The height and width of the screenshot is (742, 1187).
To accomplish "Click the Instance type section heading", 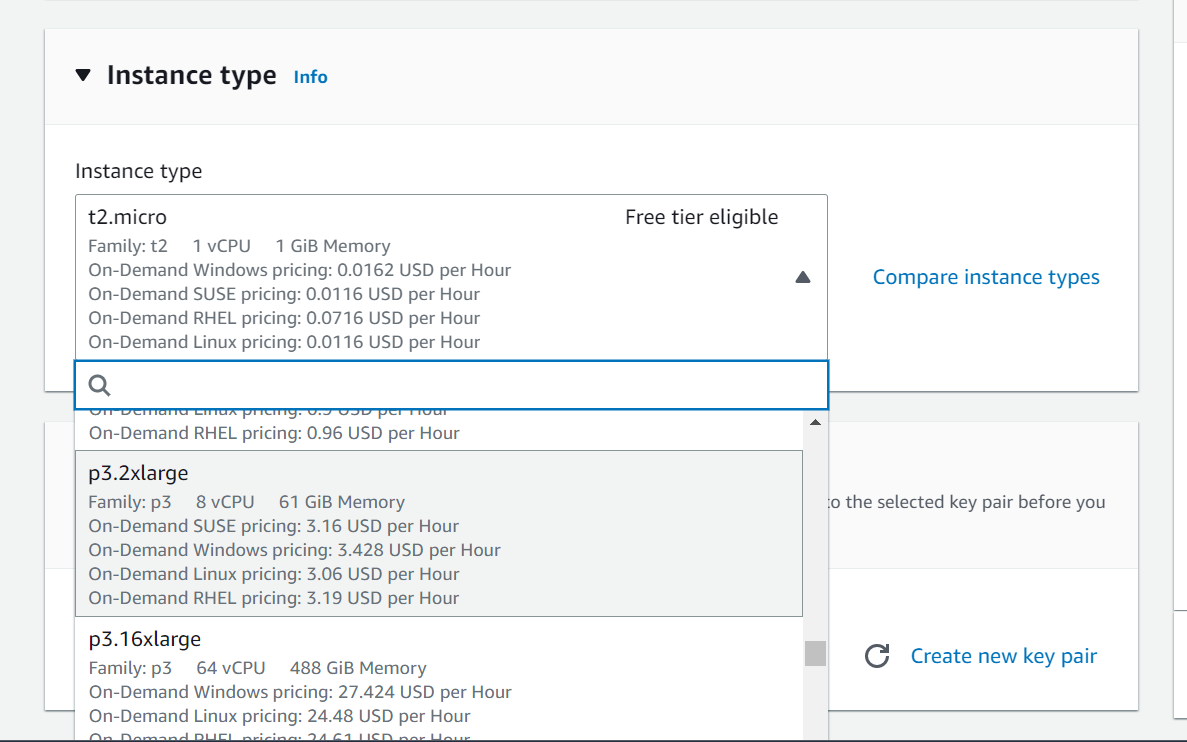I will (x=192, y=75).
